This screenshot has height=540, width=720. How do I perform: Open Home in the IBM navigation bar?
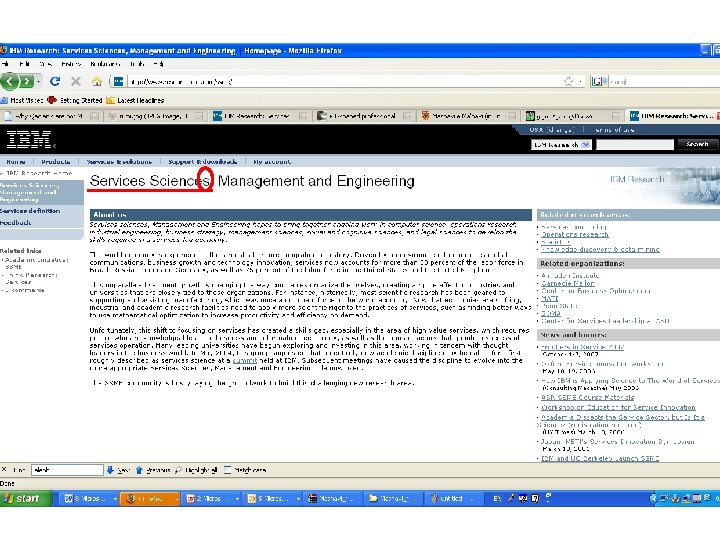[x=16, y=162]
